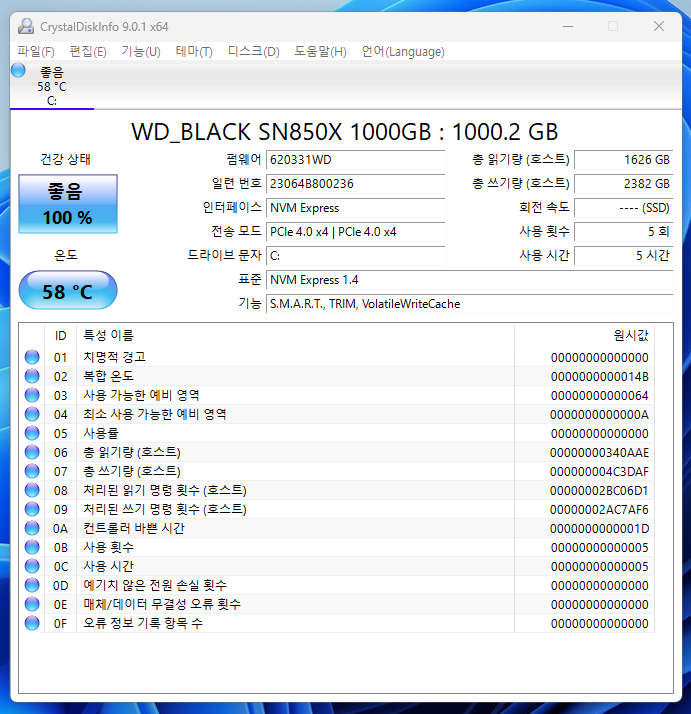Click the 원시값 column header
The width and height of the screenshot is (691, 714).
[x=584, y=336]
